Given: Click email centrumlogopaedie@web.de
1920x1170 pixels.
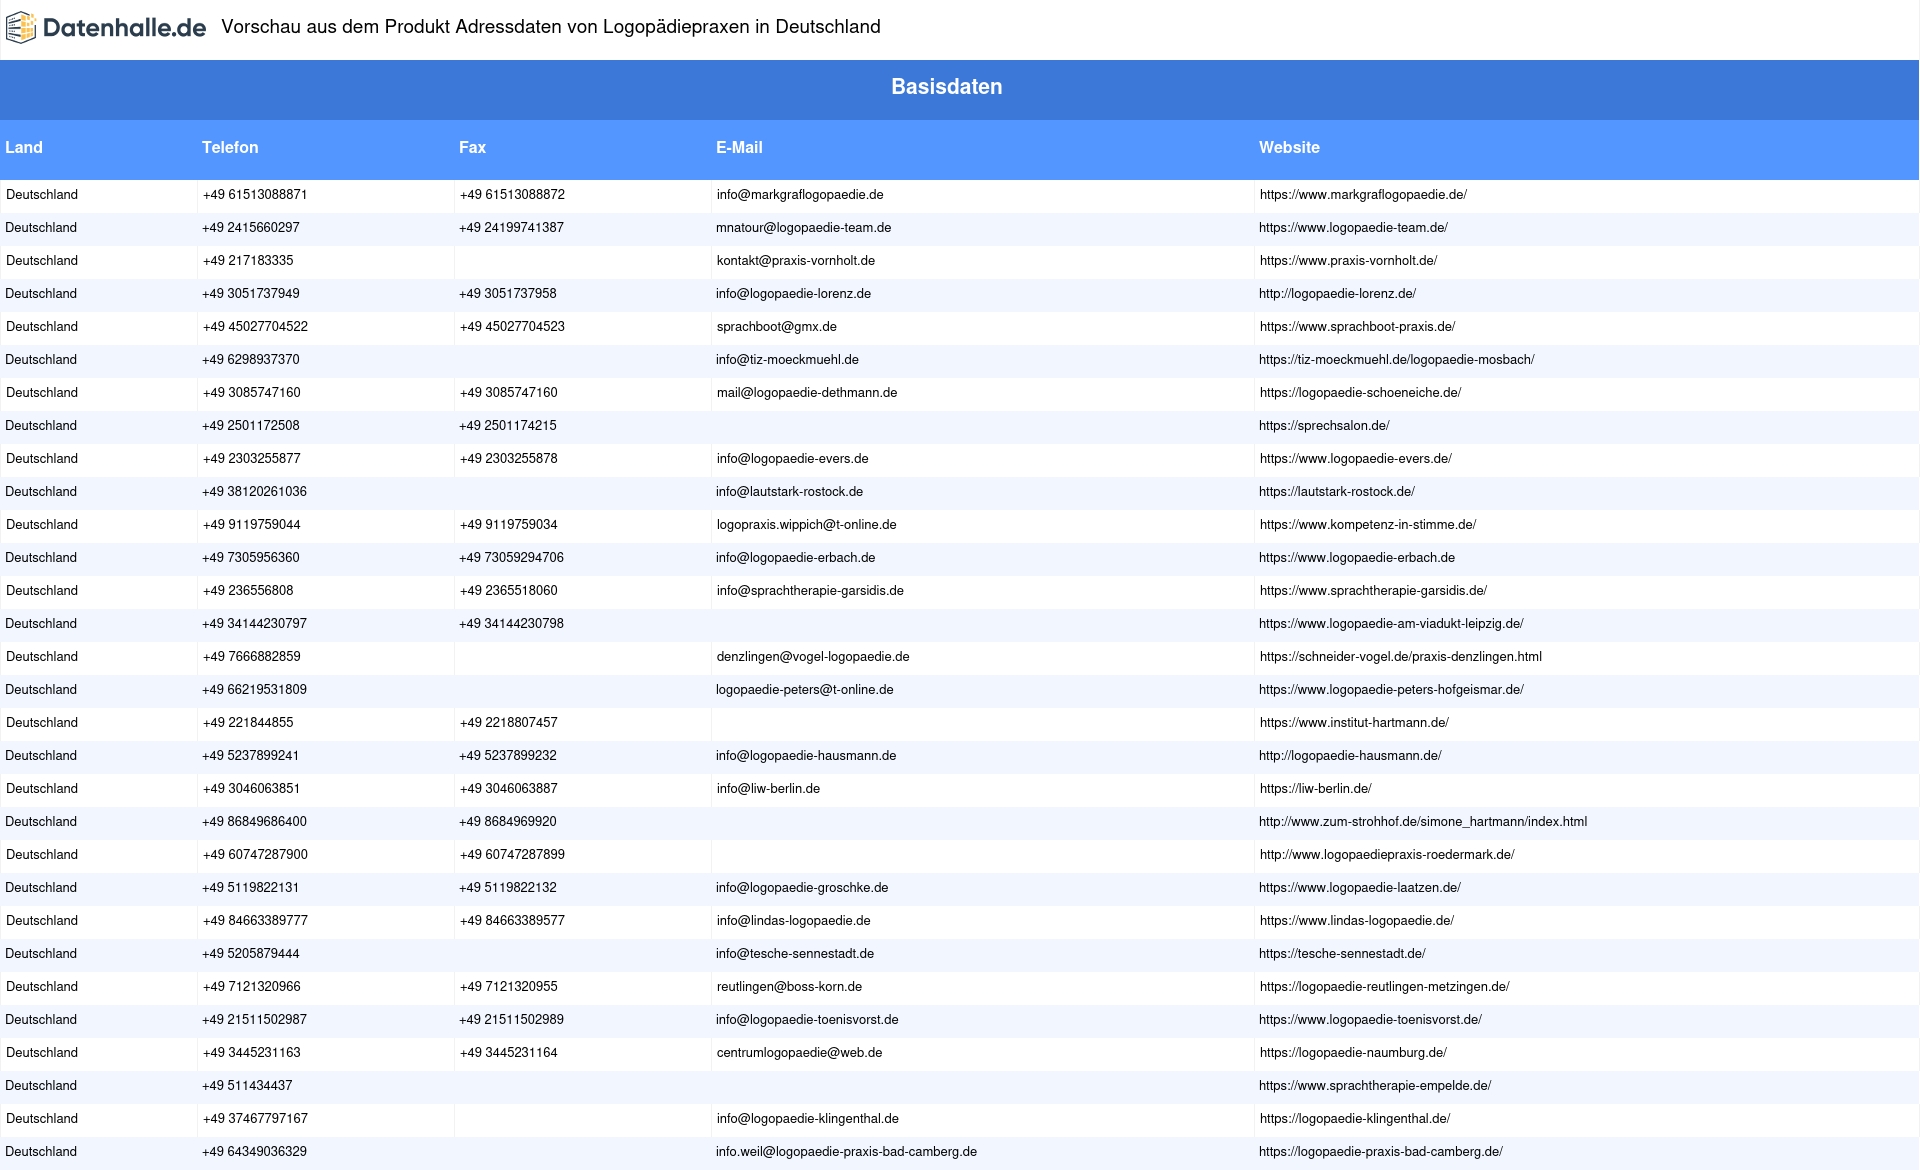Looking at the screenshot, I should click(799, 1053).
